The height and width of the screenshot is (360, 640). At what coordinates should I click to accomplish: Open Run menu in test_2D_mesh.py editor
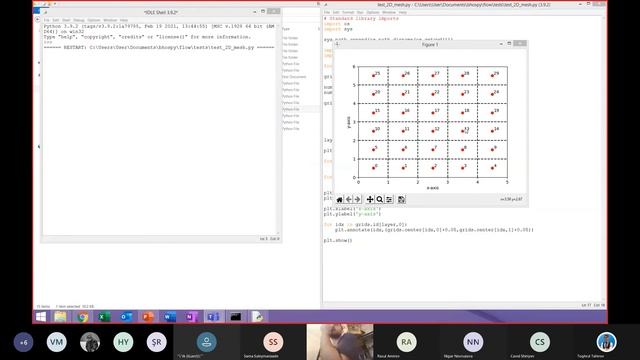click(x=360, y=12)
